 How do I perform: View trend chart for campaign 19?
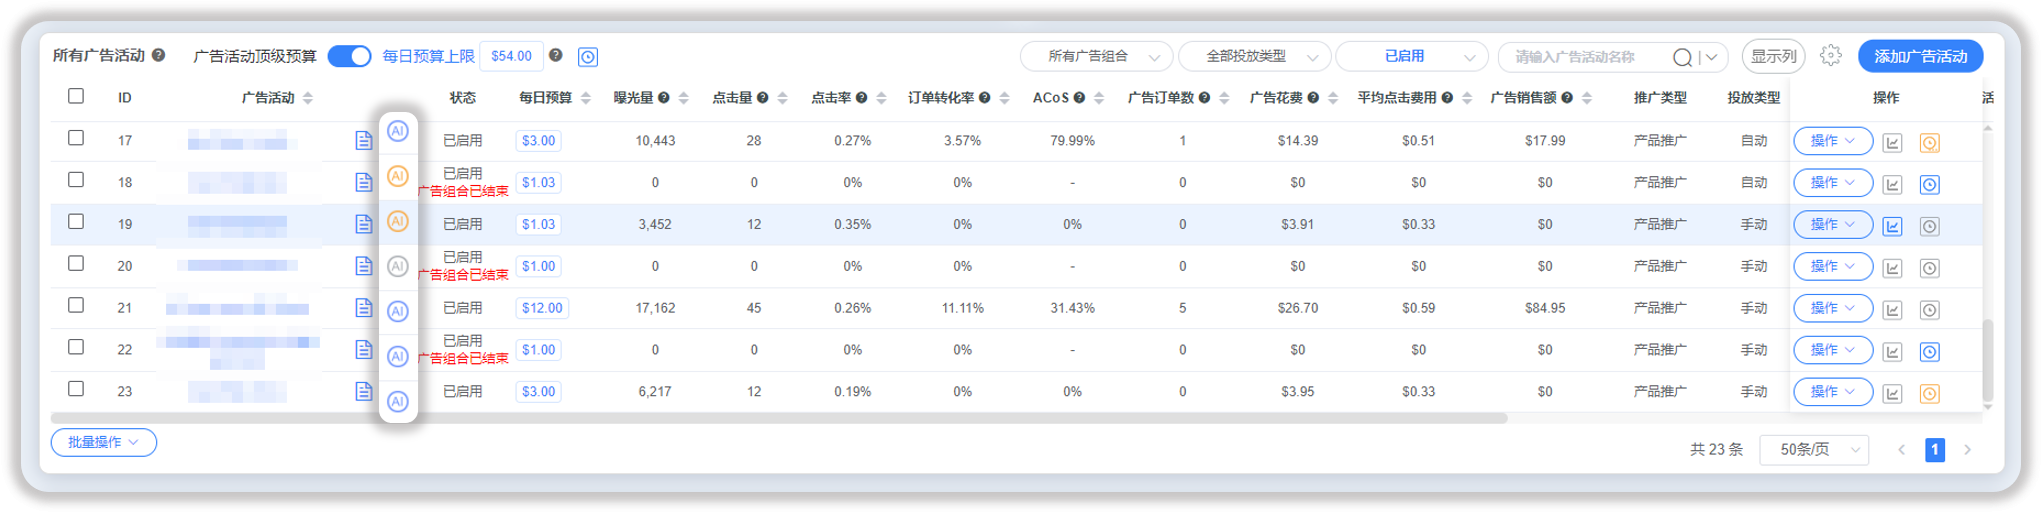(x=1892, y=226)
